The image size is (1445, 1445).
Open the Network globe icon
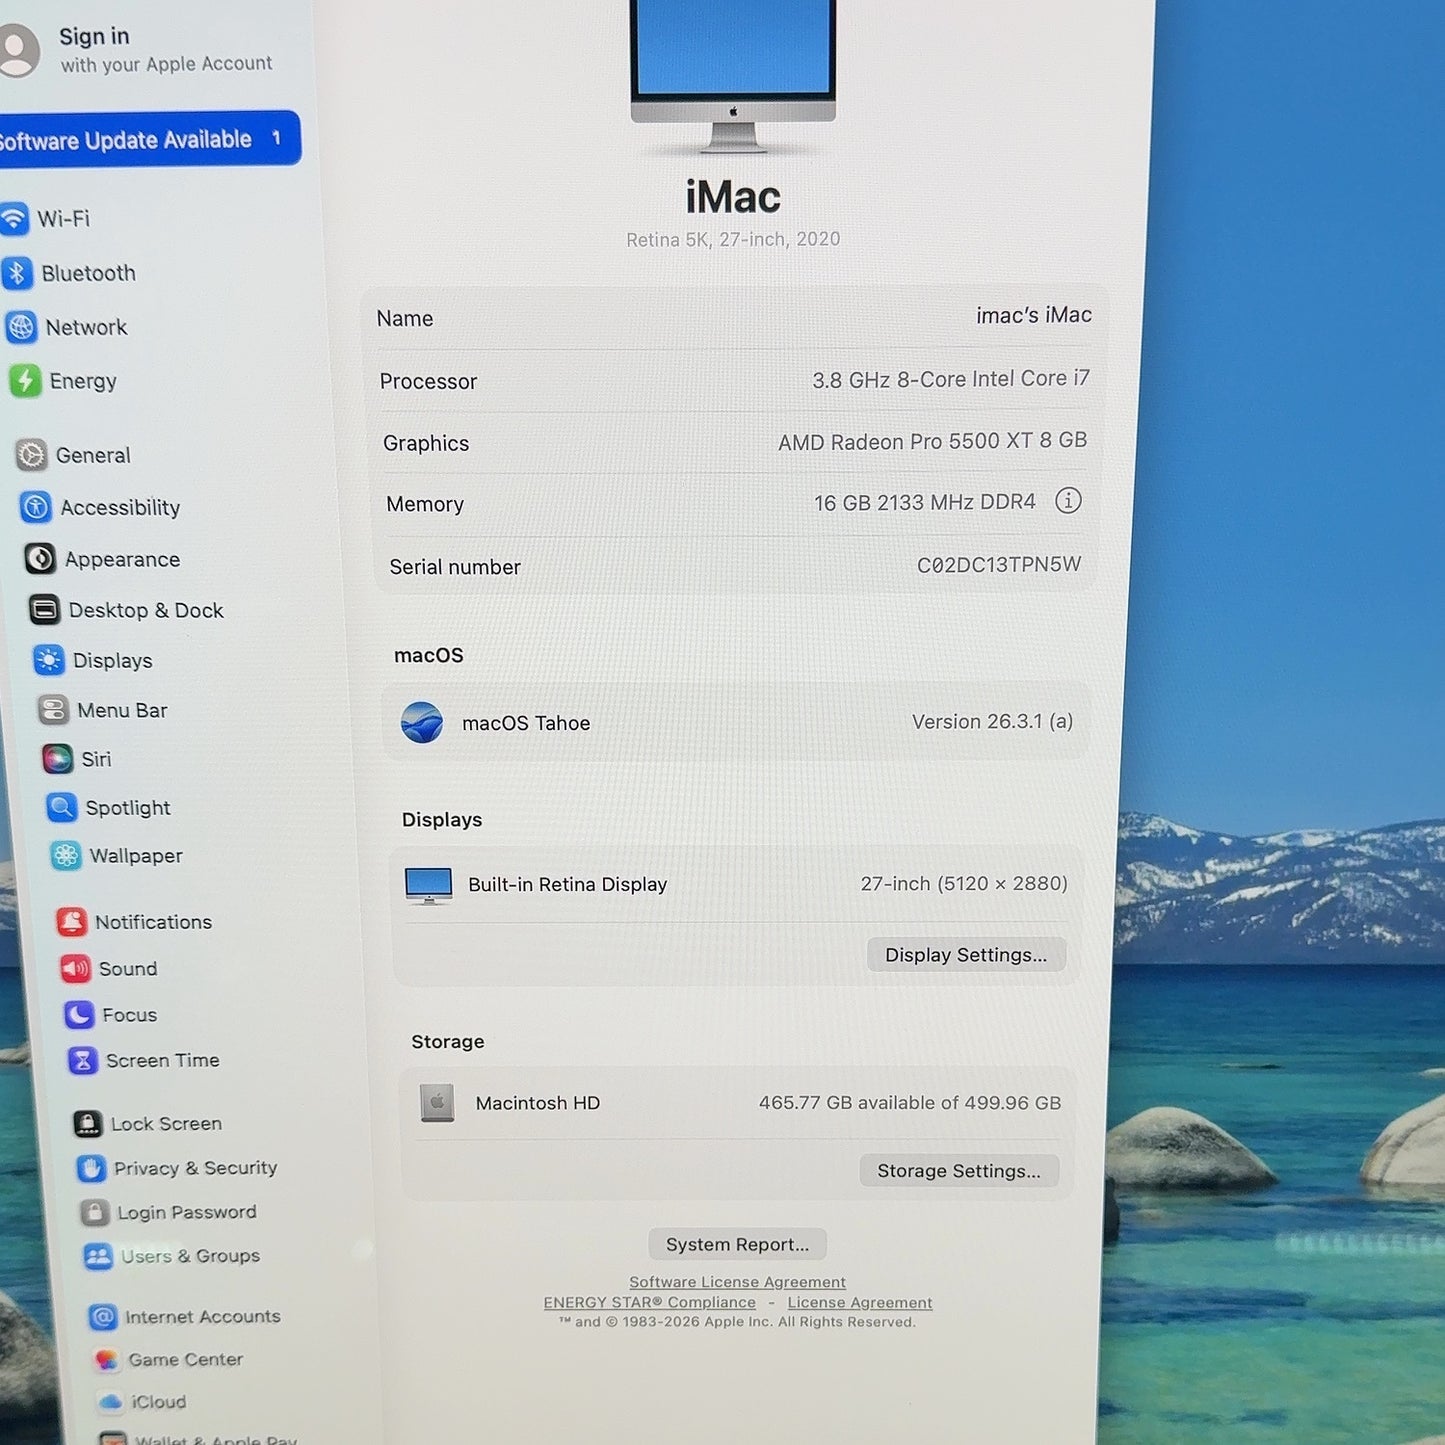(x=22, y=327)
